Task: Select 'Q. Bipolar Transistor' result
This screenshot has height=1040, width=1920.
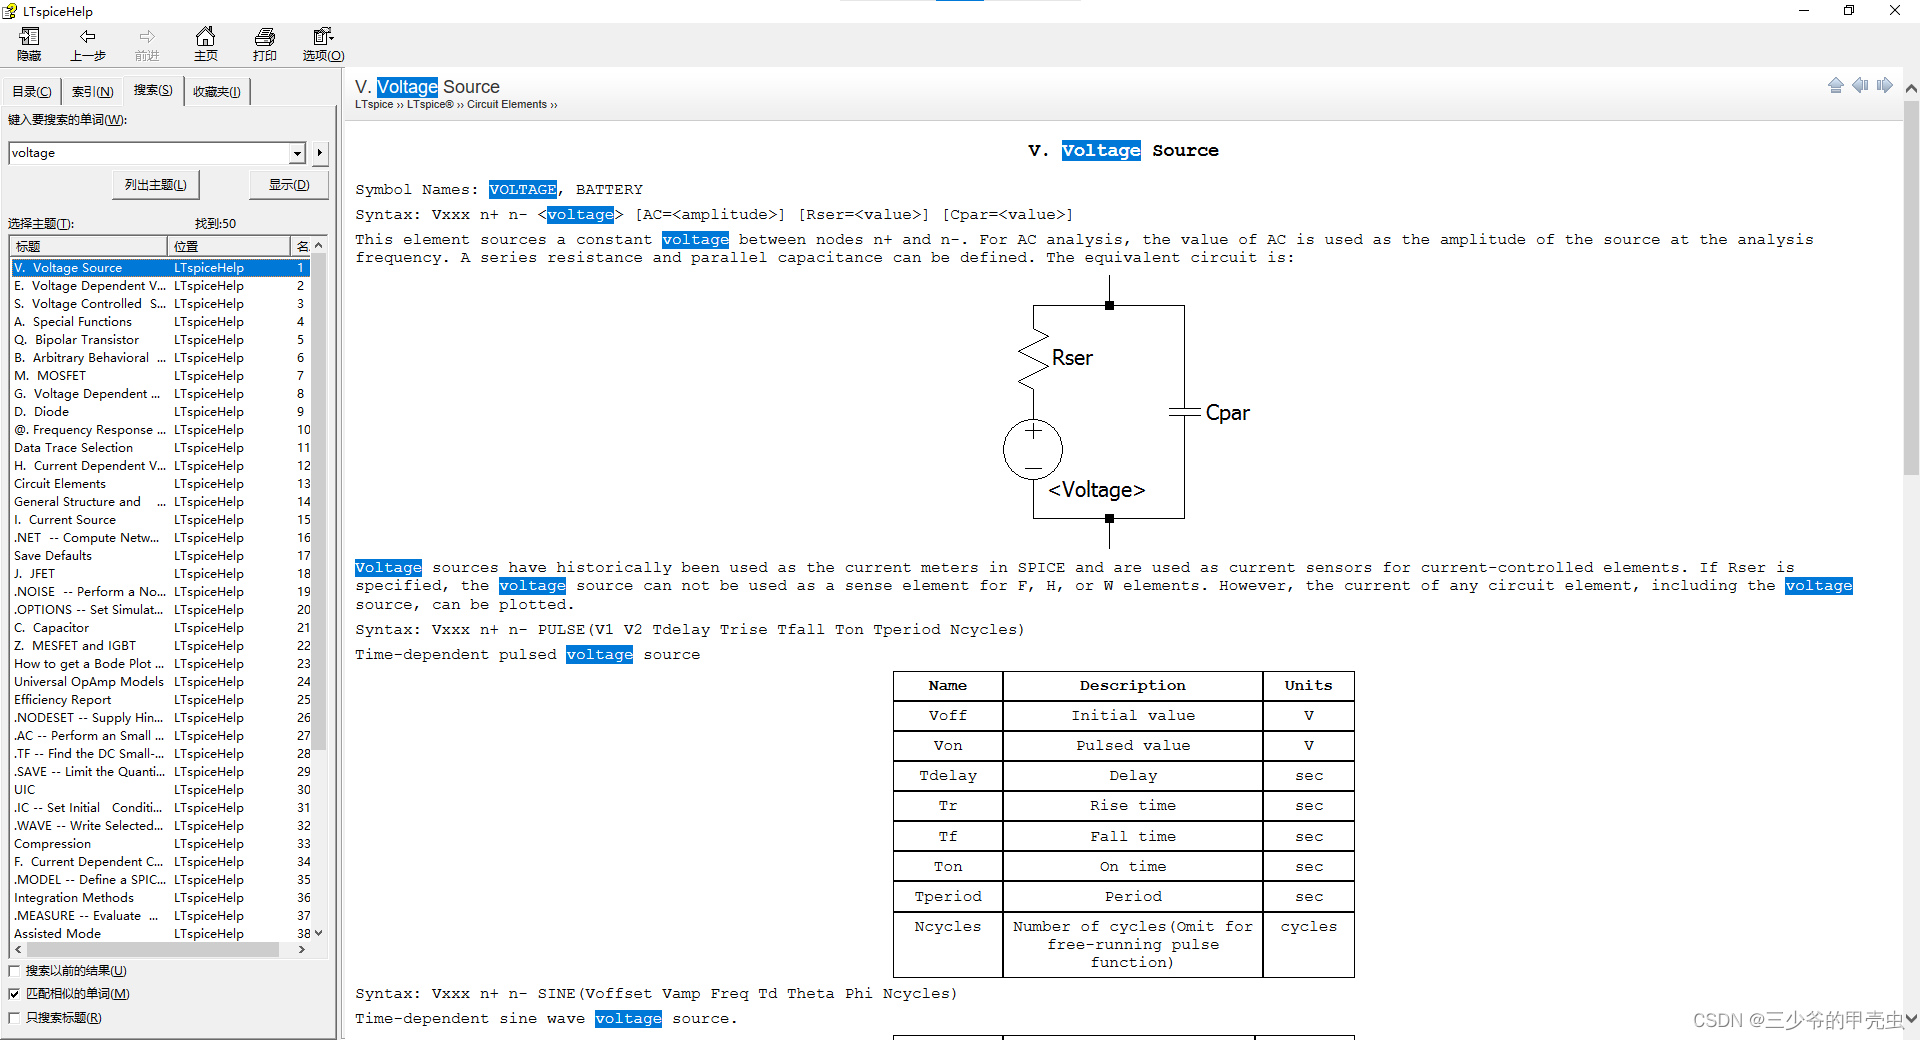Action: pyautogui.click(x=160, y=340)
